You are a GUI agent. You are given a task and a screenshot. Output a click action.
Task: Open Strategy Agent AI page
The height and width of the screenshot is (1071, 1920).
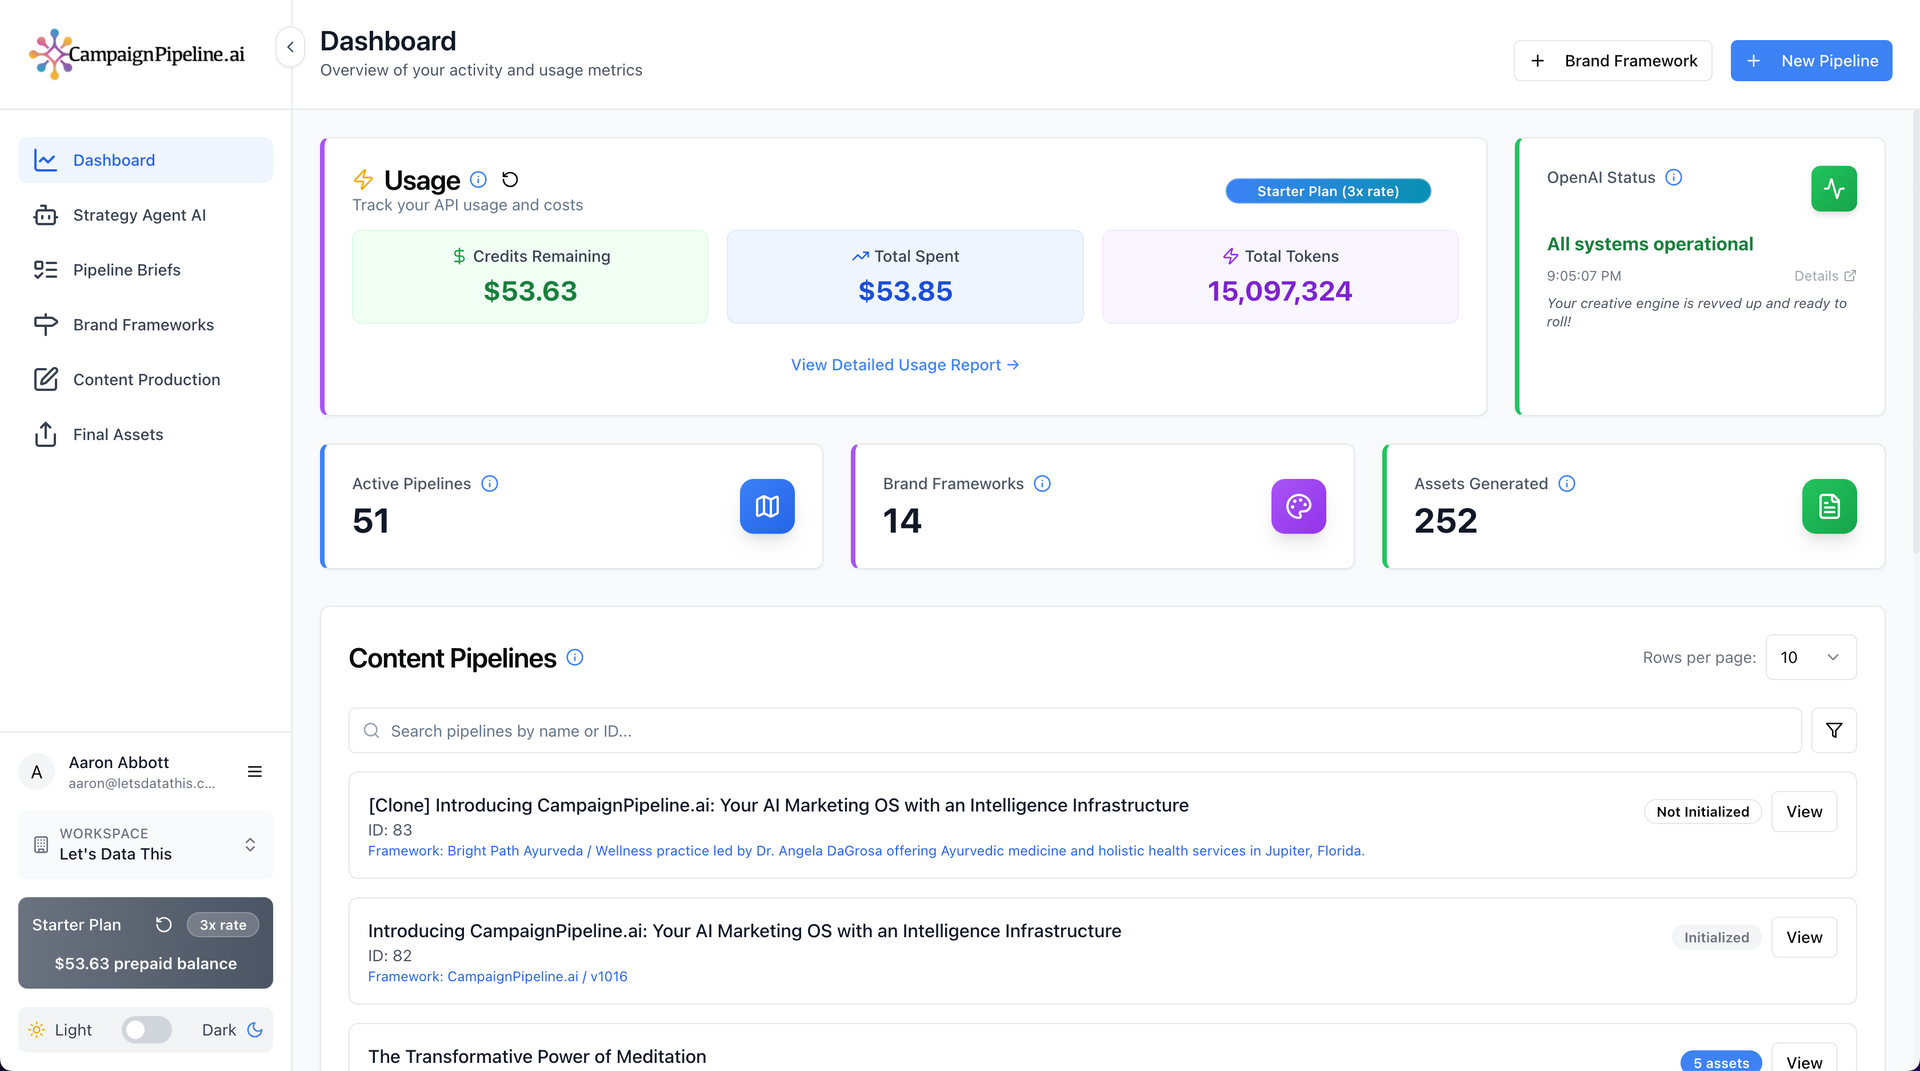pos(145,215)
